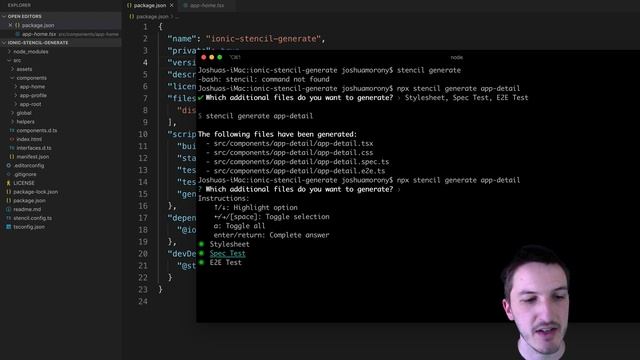Screen dimensions: 640x360
Task: Close package.json in the Open Editors list
Action: [10, 25]
